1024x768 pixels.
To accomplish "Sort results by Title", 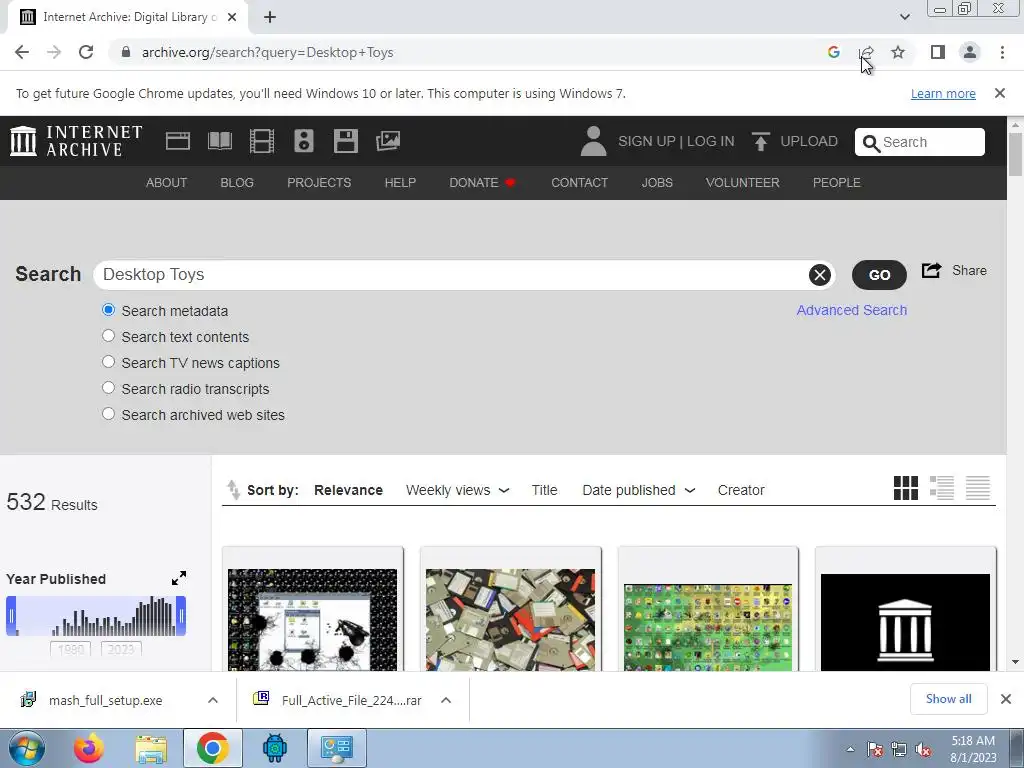I will (544, 490).
